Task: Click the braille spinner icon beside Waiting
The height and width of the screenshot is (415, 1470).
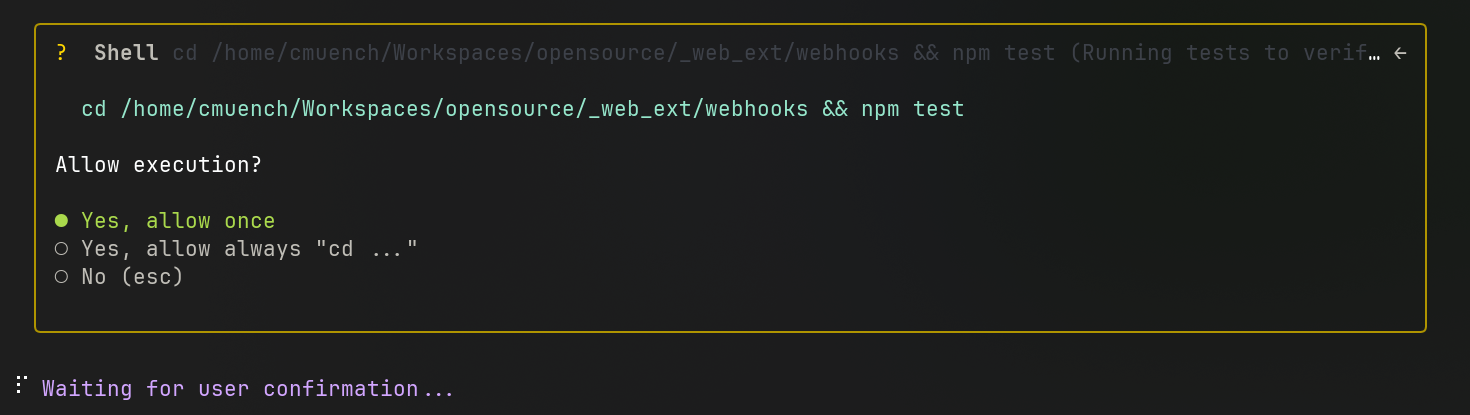Action: [20, 386]
